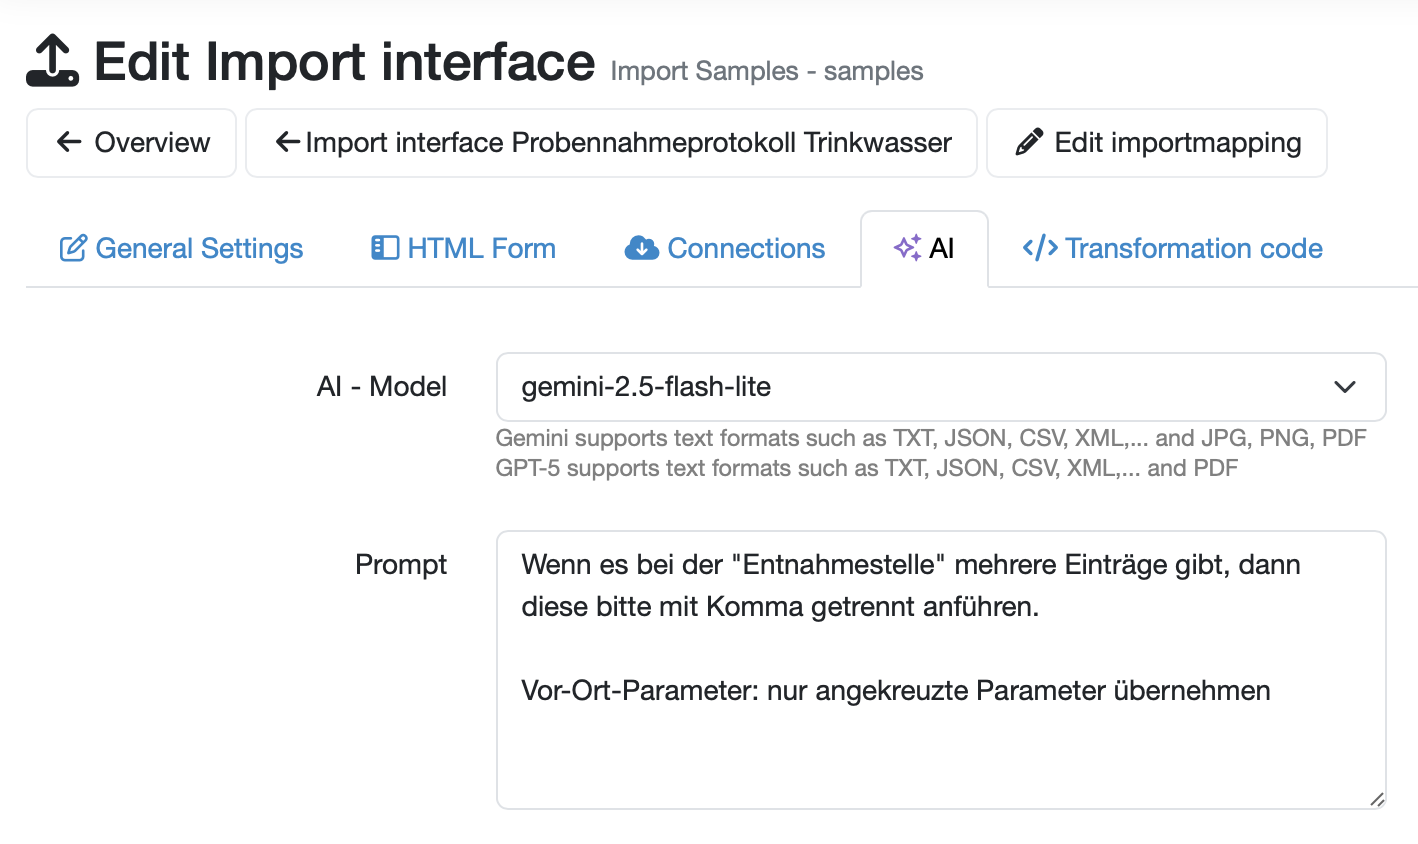
Task: Focus the Prompt text area
Action: tap(940, 740)
